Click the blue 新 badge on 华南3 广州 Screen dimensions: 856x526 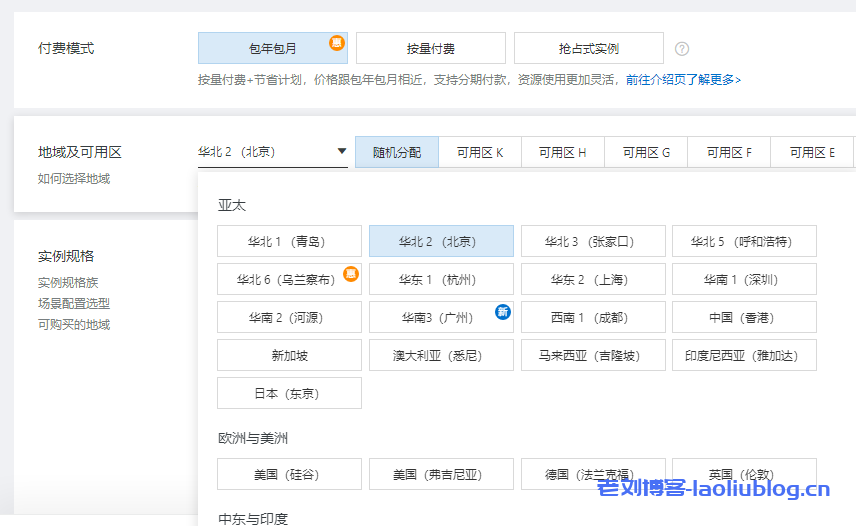click(x=503, y=312)
